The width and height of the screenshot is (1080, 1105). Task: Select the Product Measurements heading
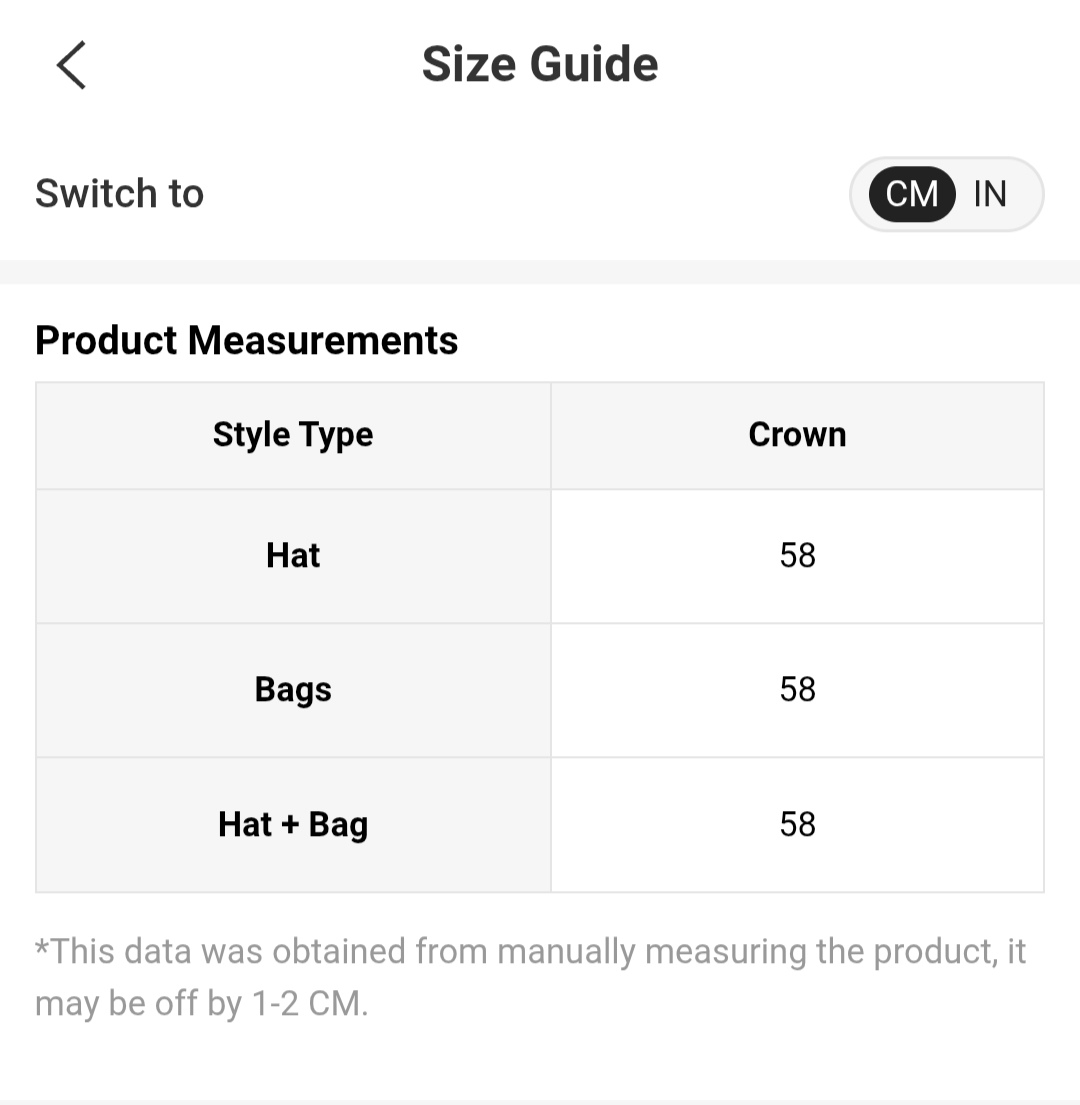pos(246,341)
